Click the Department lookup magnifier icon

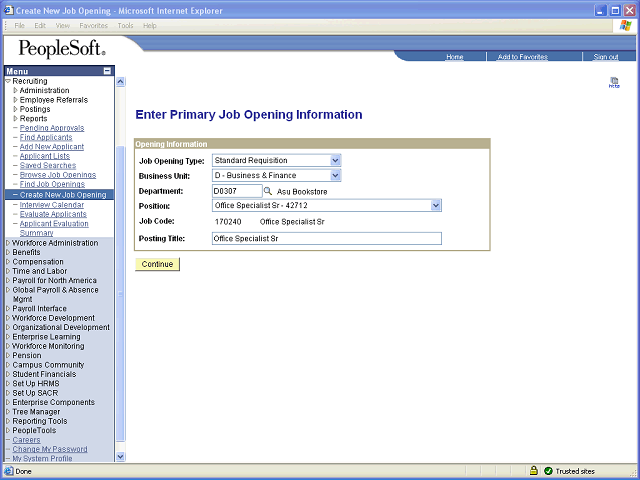(268, 191)
